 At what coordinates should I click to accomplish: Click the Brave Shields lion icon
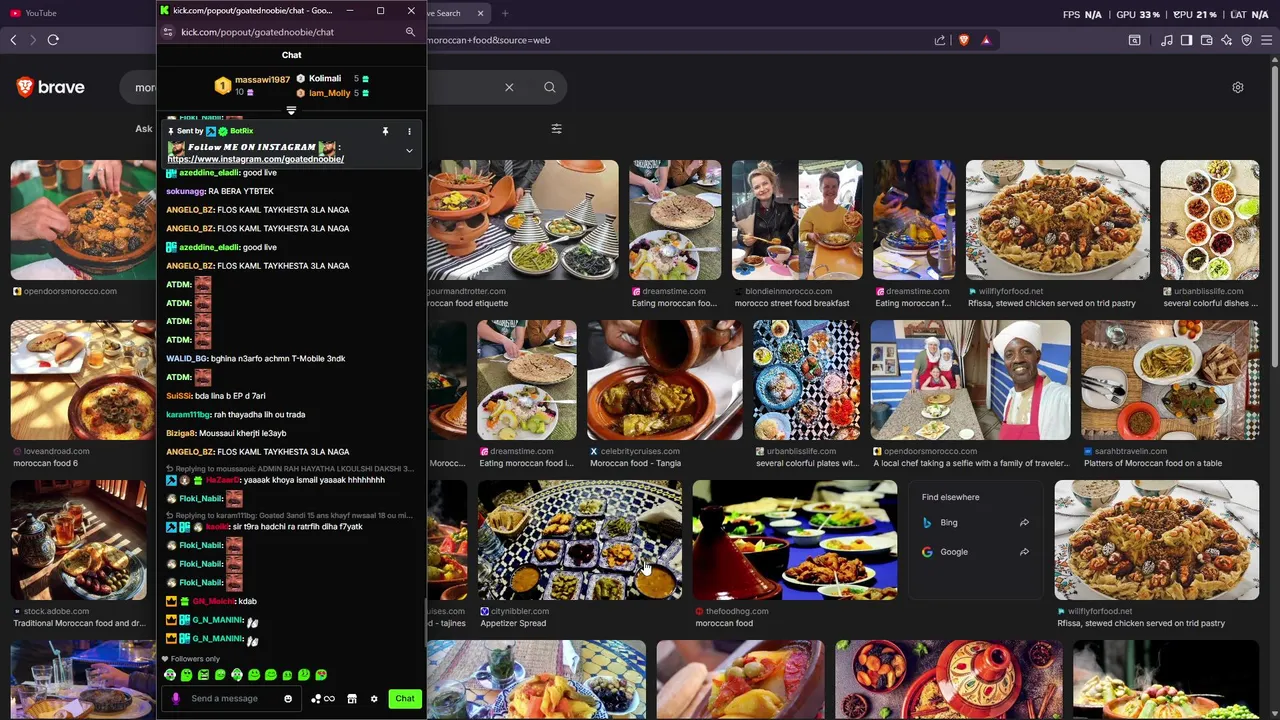(x=964, y=40)
